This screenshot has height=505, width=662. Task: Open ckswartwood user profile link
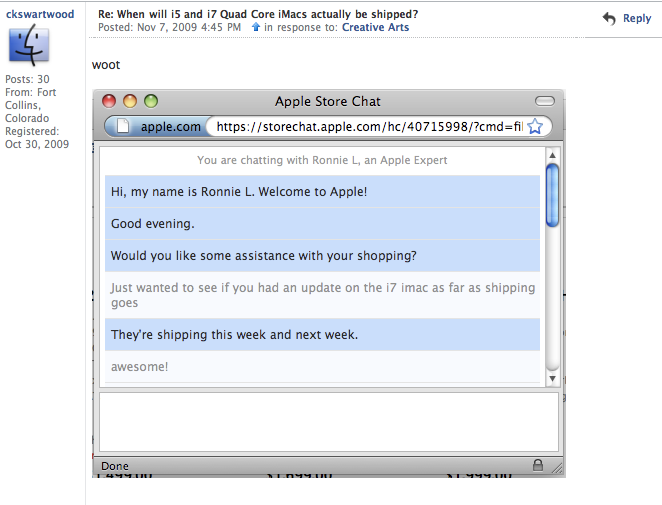click(x=40, y=14)
